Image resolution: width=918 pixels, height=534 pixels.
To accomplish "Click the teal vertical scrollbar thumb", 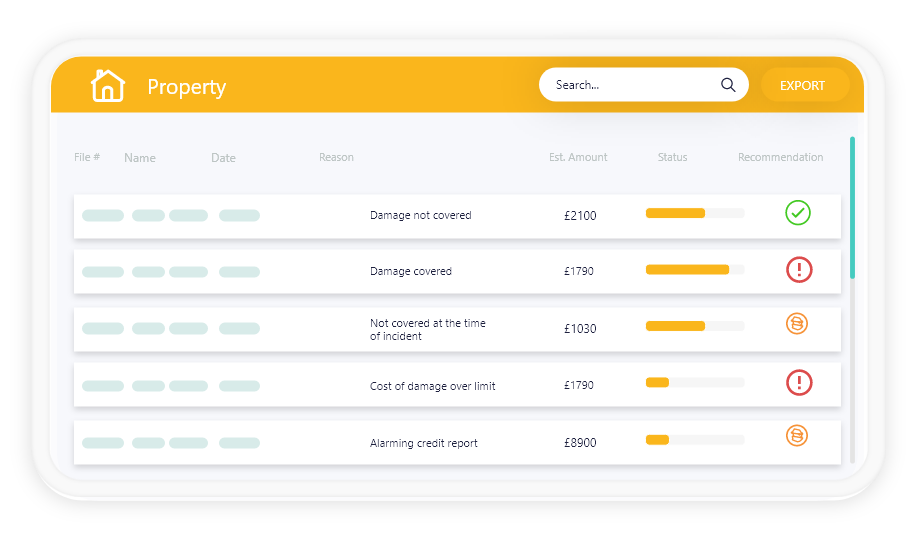I will [852, 207].
